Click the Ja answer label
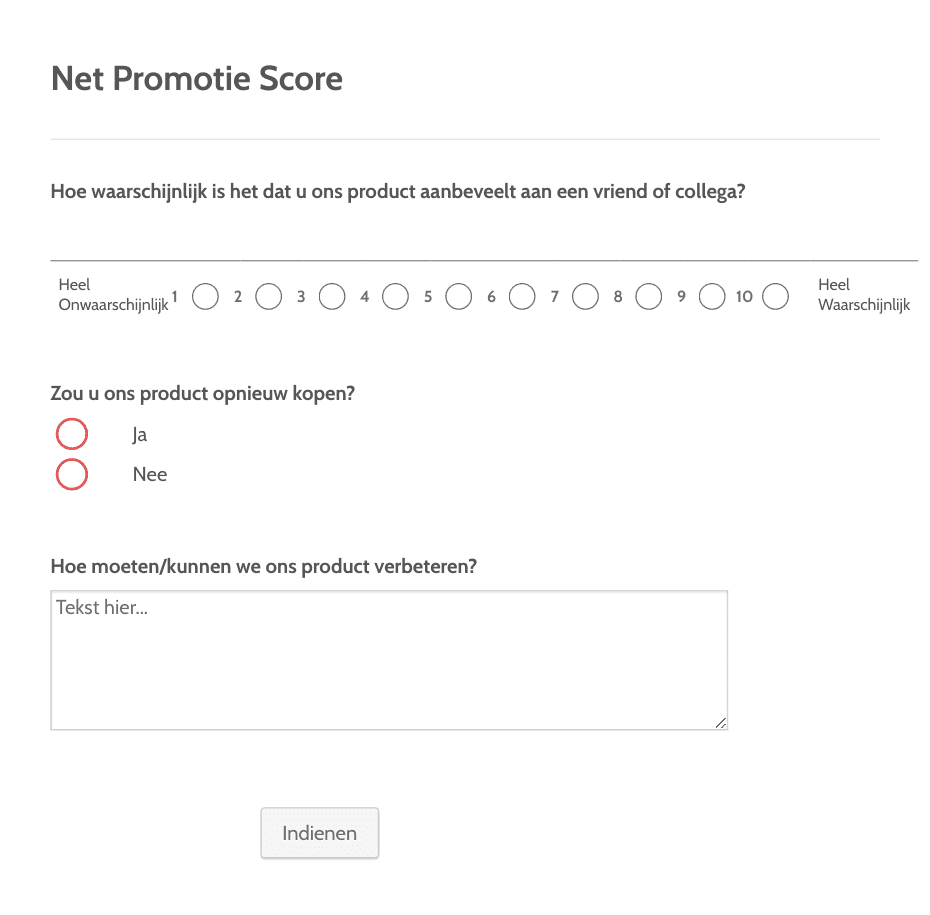Viewport: 930px width, 915px height. pyautogui.click(x=139, y=435)
